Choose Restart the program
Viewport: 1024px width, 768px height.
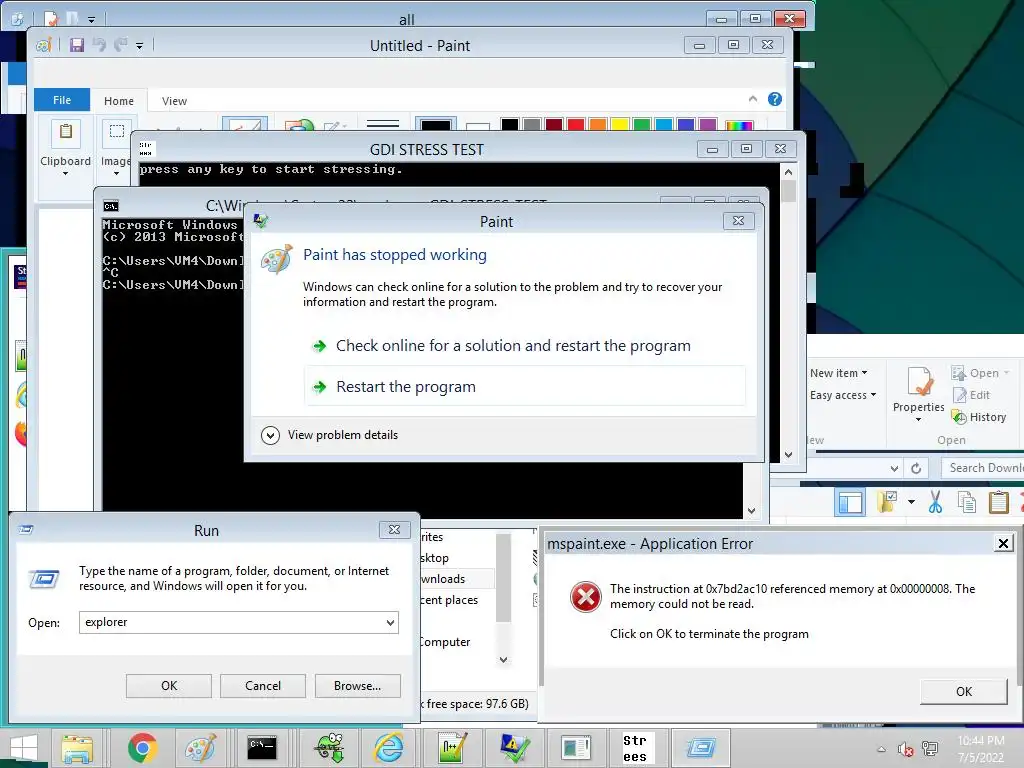click(x=525, y=387)
